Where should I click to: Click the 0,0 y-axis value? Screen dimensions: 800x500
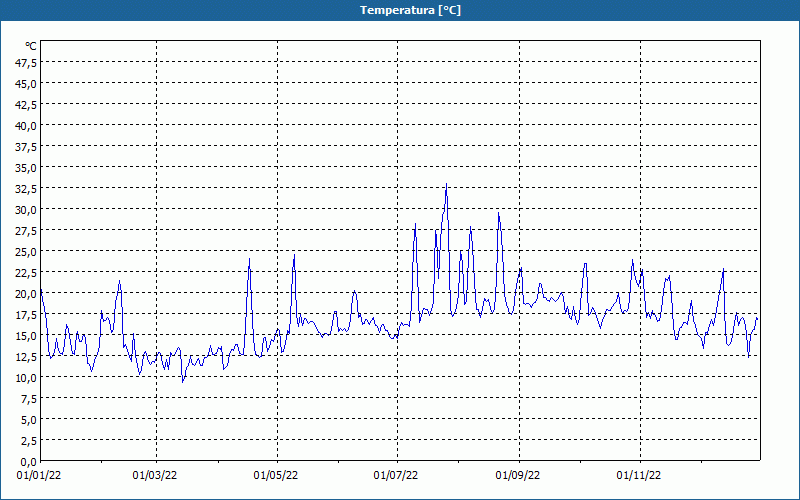[x=29, y=462]
